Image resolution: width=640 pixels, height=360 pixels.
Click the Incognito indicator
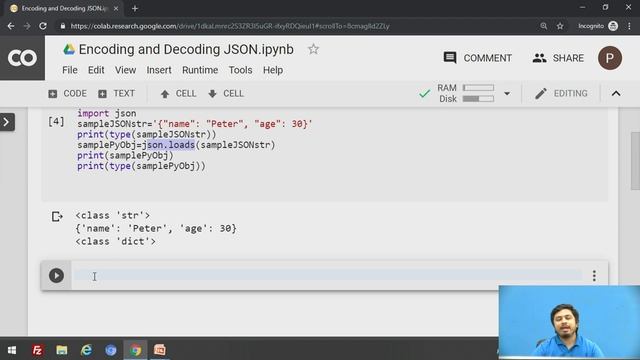[598, 26]
